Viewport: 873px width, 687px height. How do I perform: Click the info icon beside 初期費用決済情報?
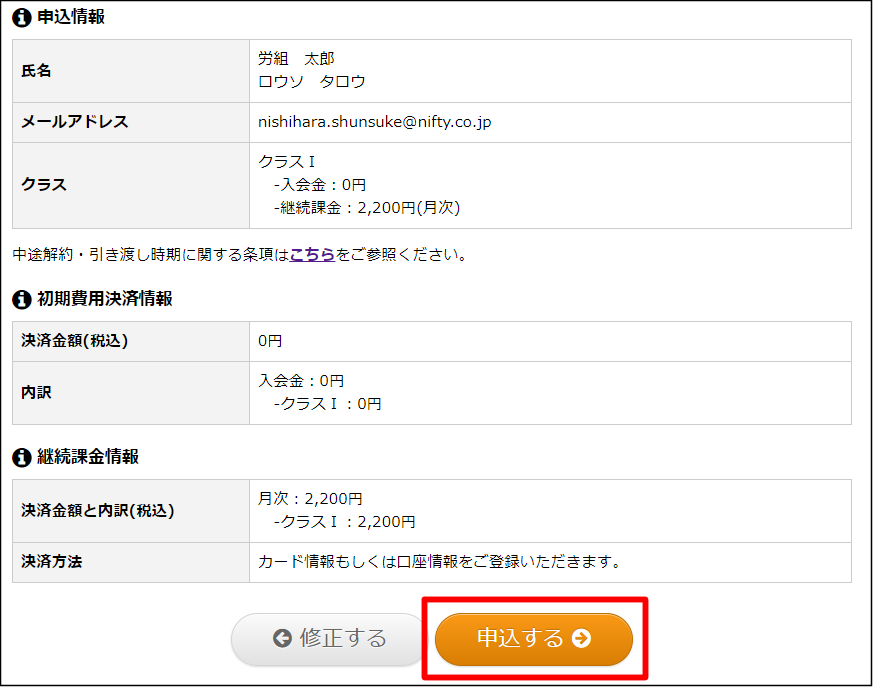[21, 299]
